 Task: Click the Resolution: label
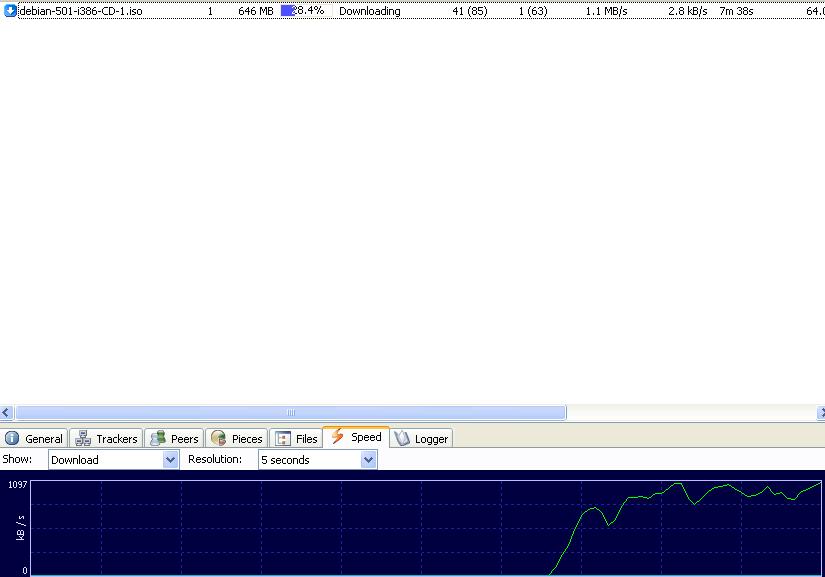[215, 459]
